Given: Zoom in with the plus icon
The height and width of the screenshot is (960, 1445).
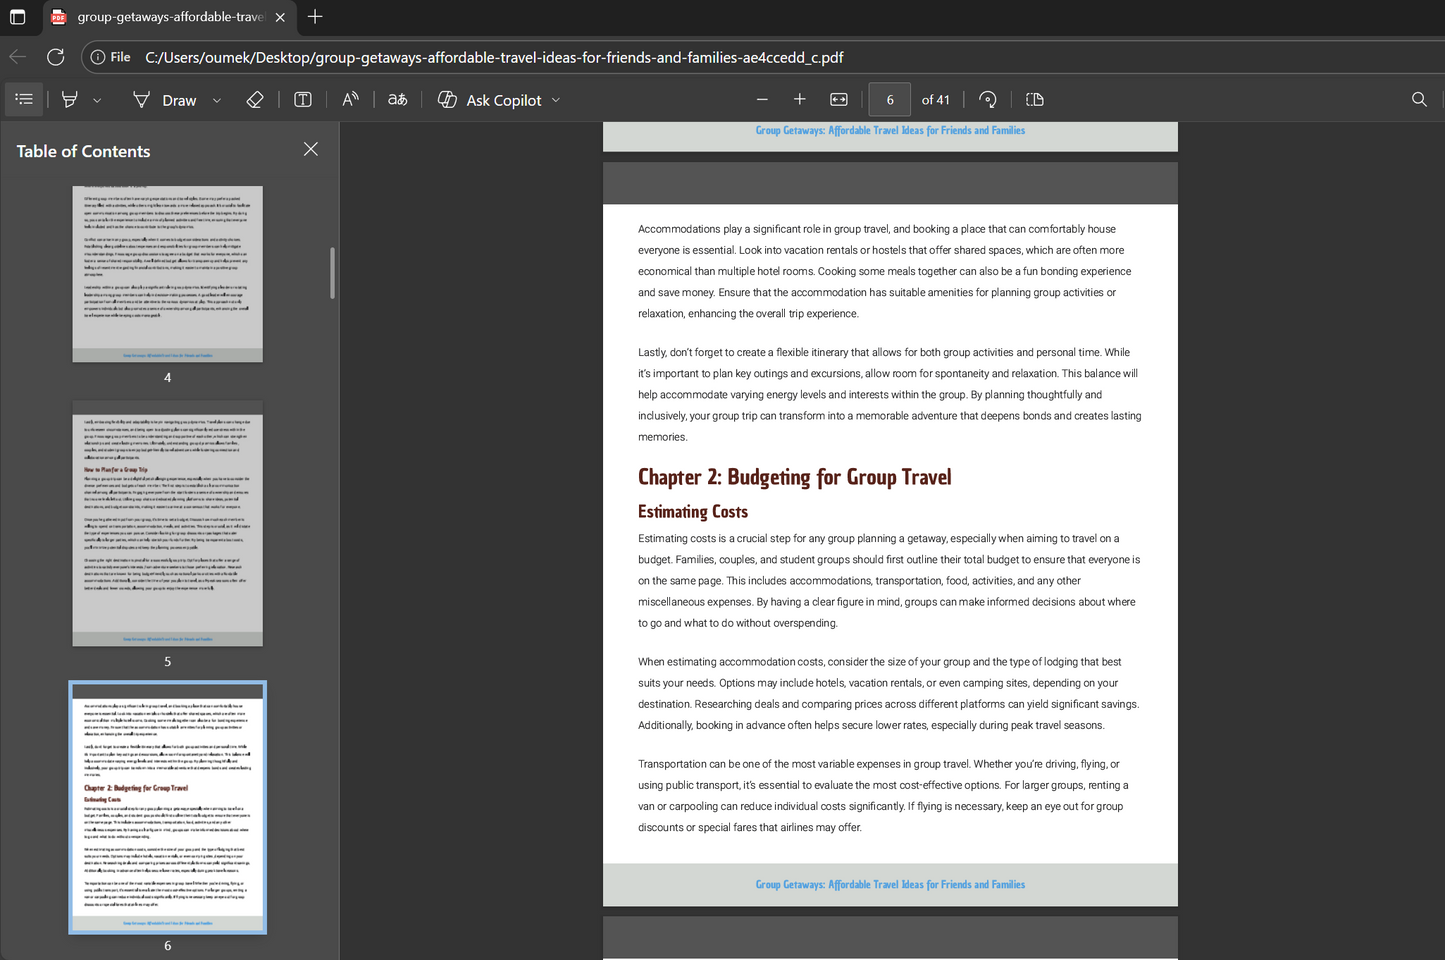Looking at the screenshot, I should coord(799,99).
